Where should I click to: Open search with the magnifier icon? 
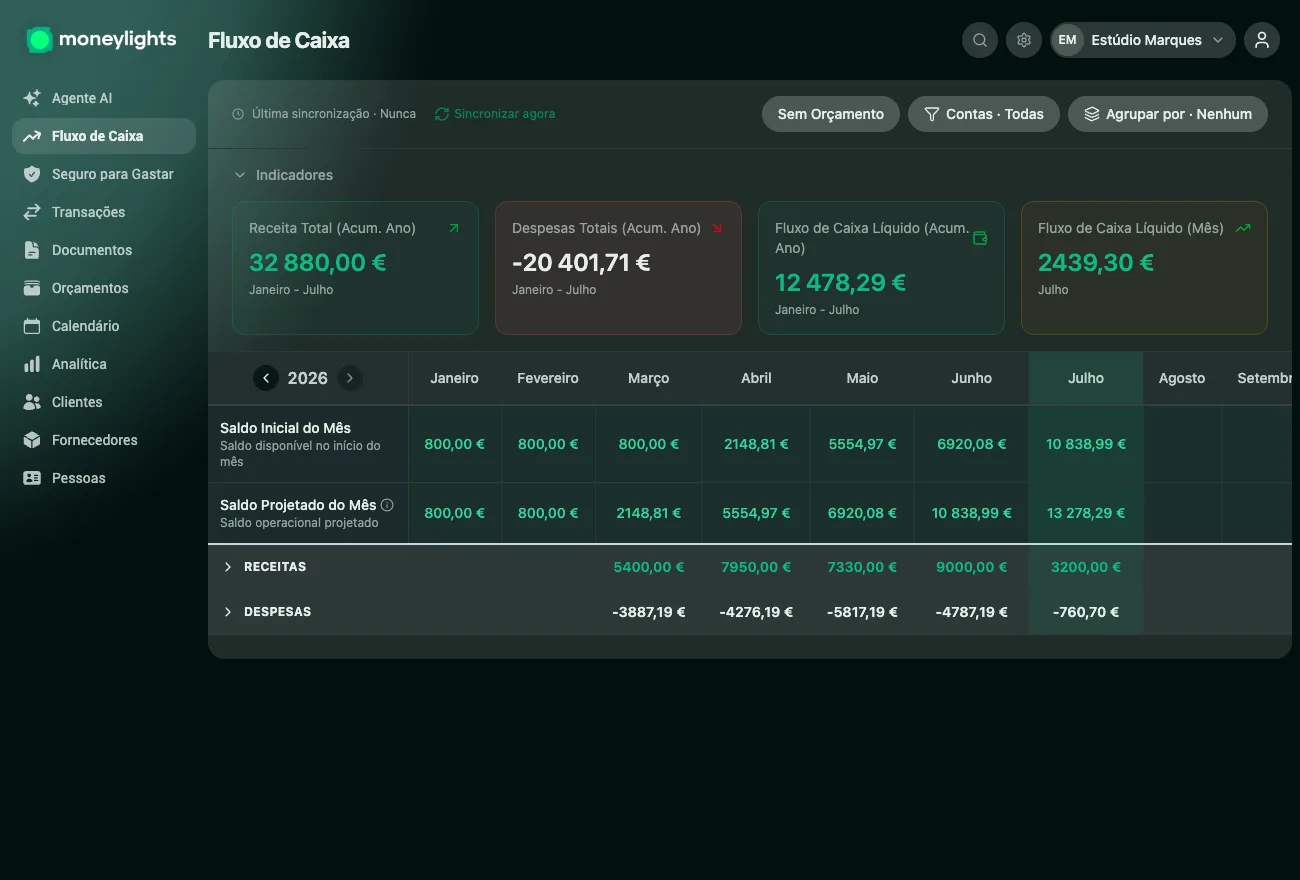click(x=980, y=40)
